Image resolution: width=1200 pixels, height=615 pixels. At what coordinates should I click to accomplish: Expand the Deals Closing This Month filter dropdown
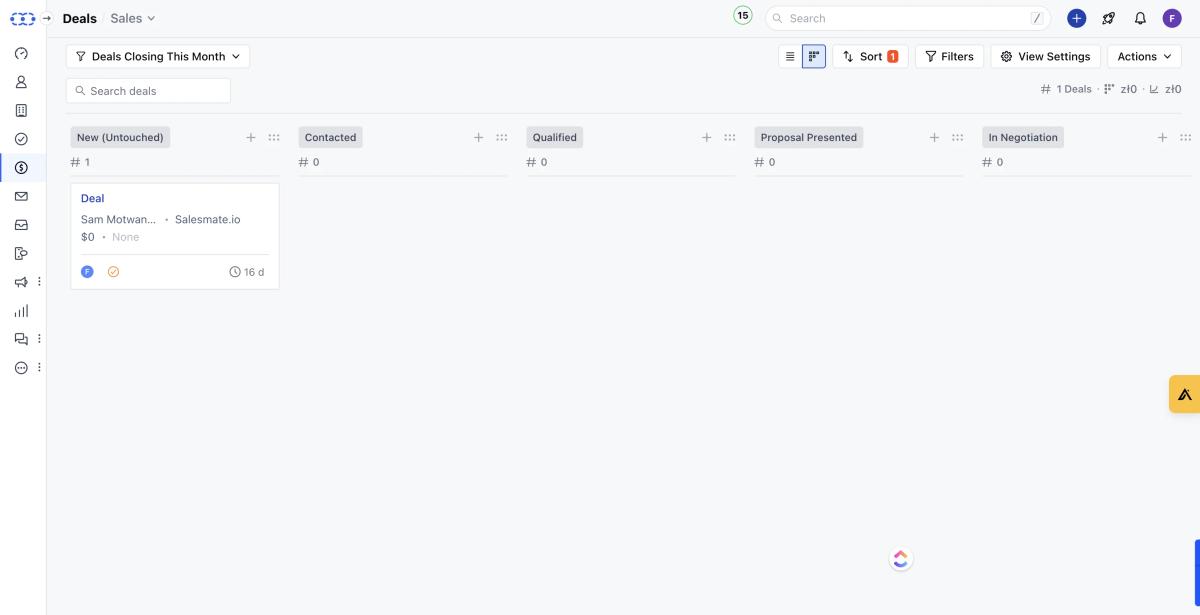[158, 57]
